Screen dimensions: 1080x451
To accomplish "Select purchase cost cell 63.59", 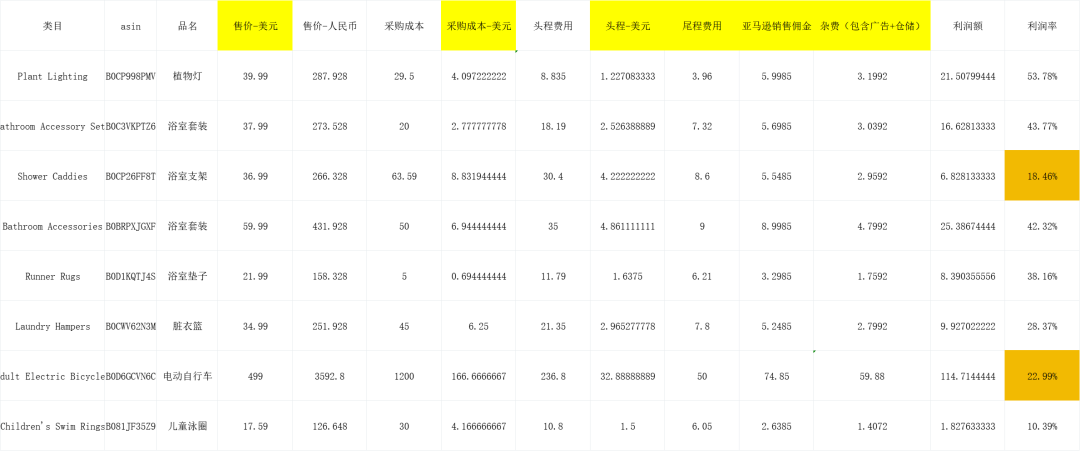I will coord(404,176).
